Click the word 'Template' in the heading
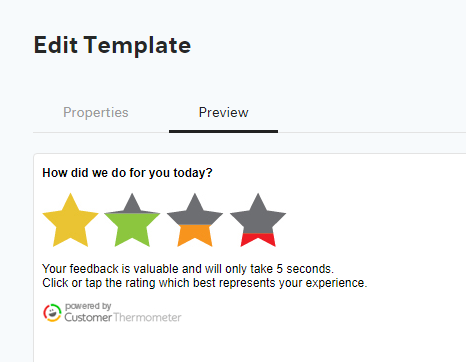The image size is (466, 362). point(137,46)
